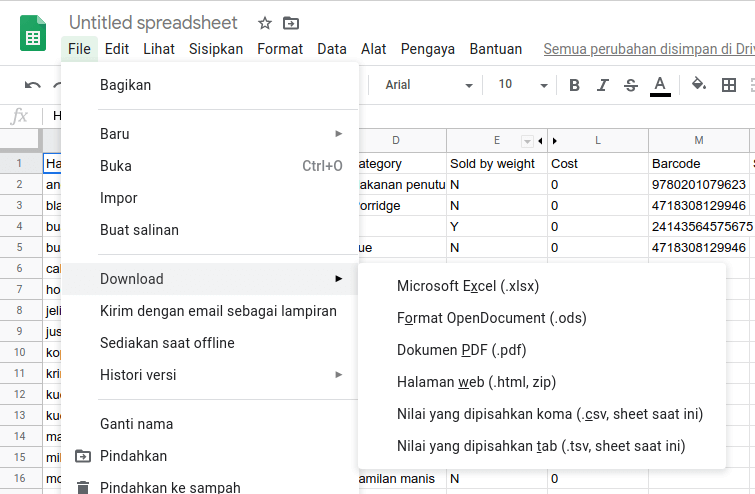Download as Format OpenDocument (.ods)
Screen dimensions: 755x494
[x=542, y=318]
